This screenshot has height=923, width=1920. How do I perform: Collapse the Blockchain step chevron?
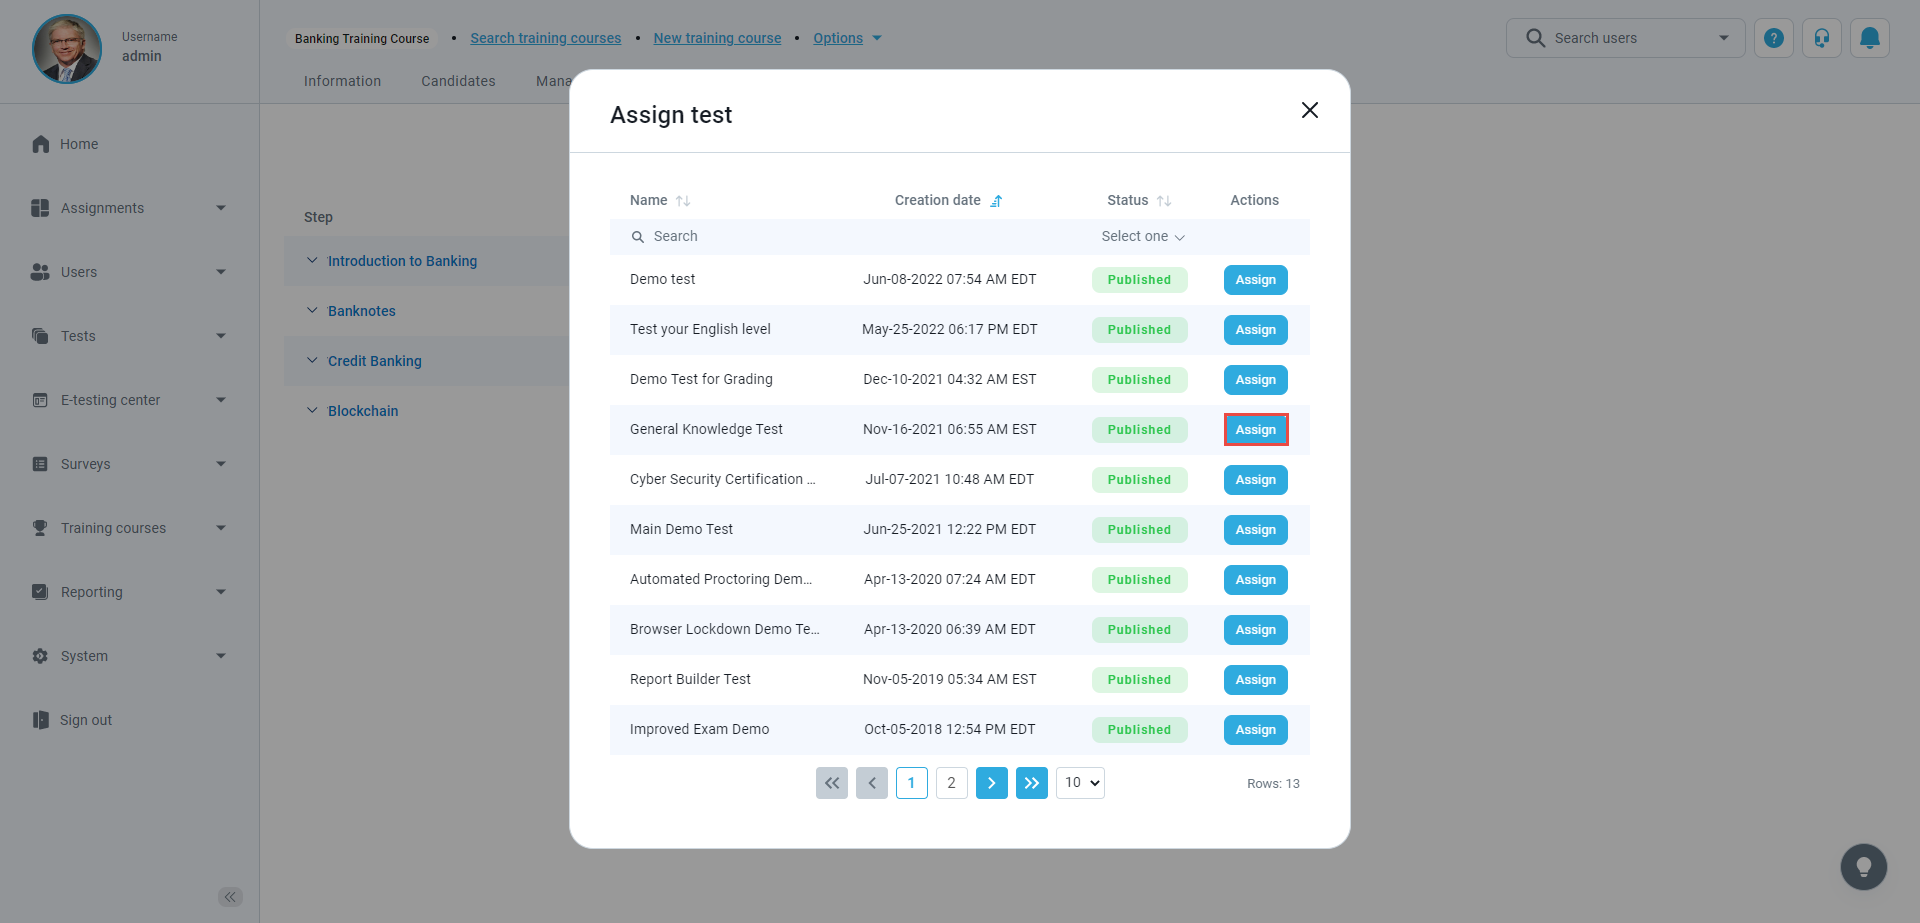coord(312,411)
